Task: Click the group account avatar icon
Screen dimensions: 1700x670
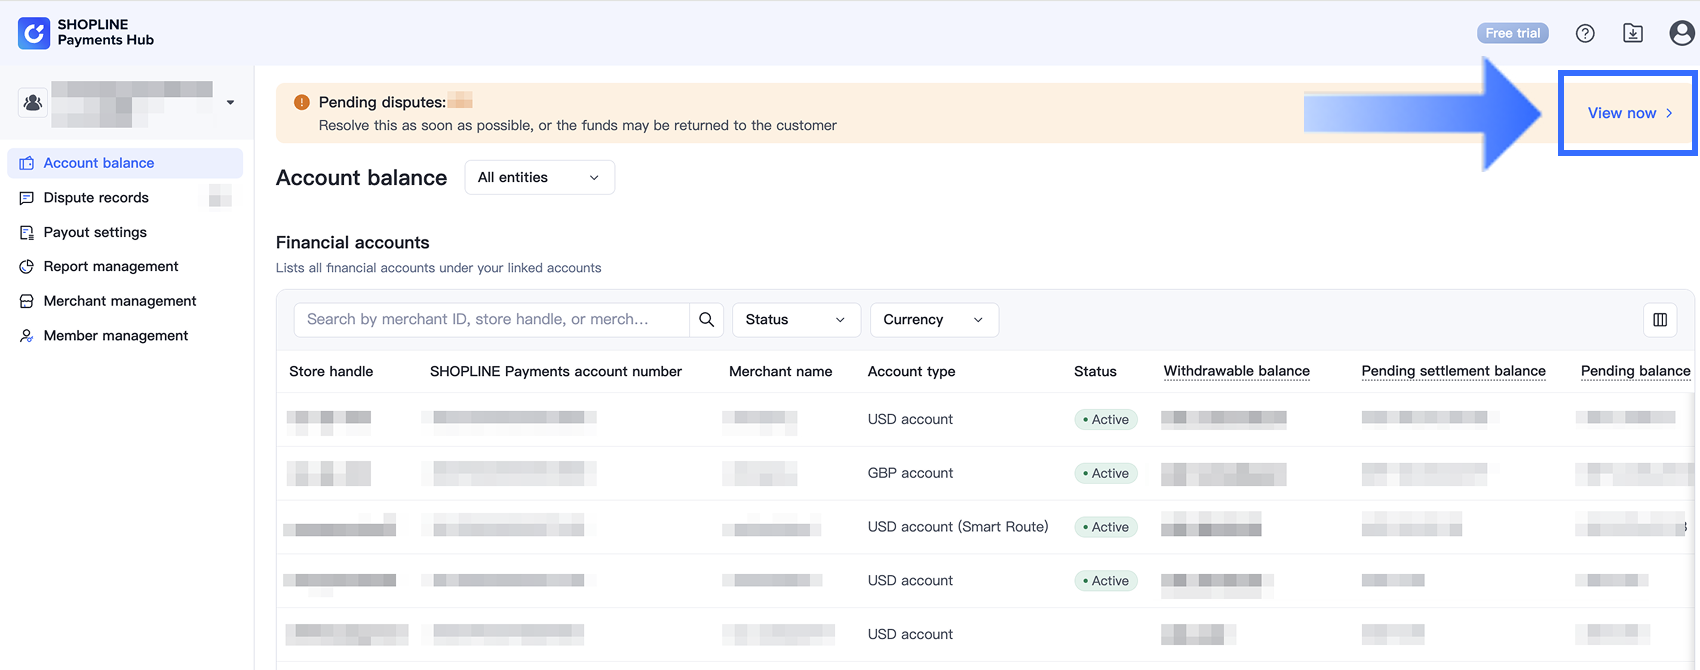Action: [x=33, y=102]
